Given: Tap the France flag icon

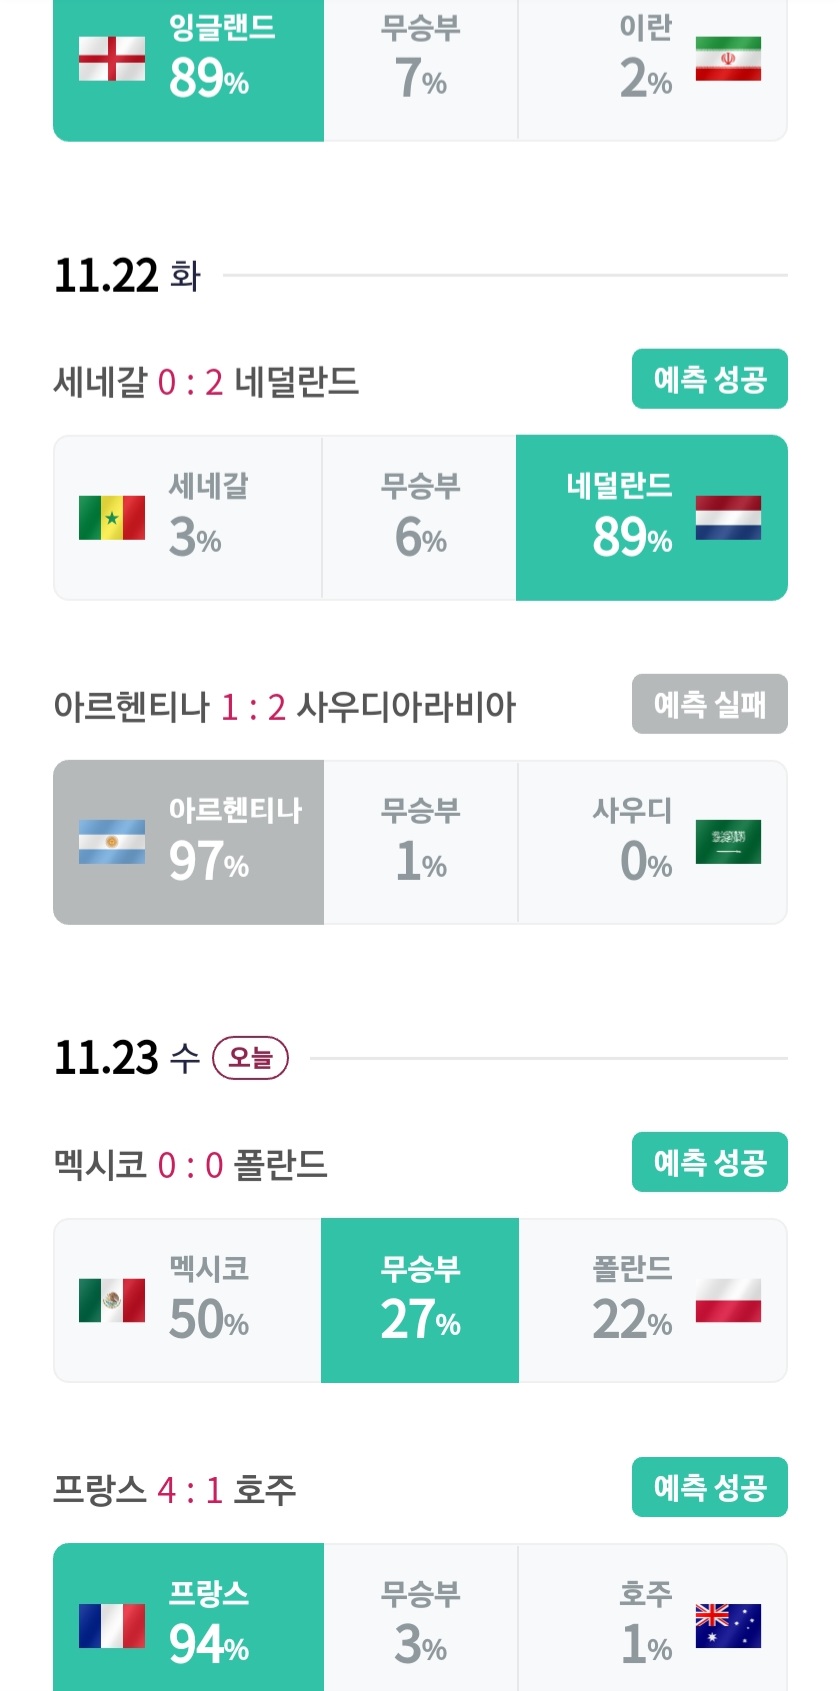Looking at the screenshot, I should [112, 1625].
